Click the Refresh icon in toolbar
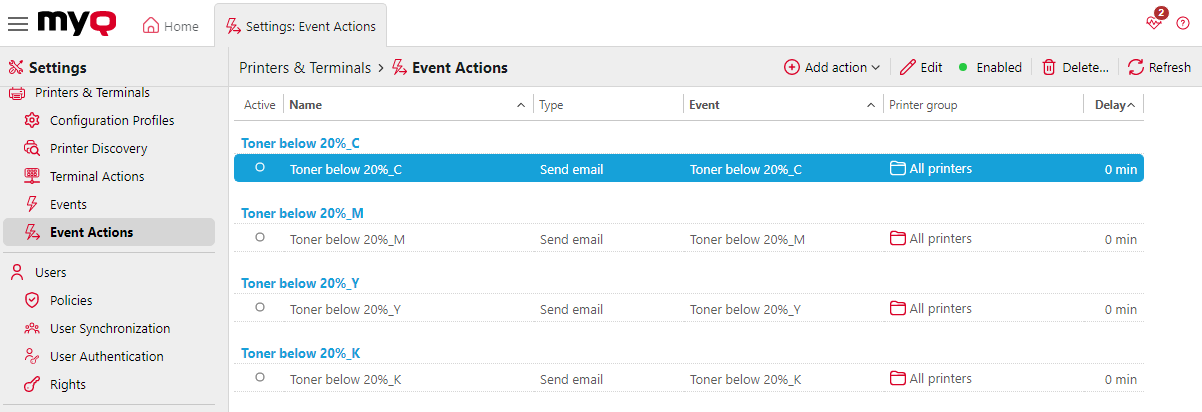This screenshot has height=412, width=1202. (1136, 67)
